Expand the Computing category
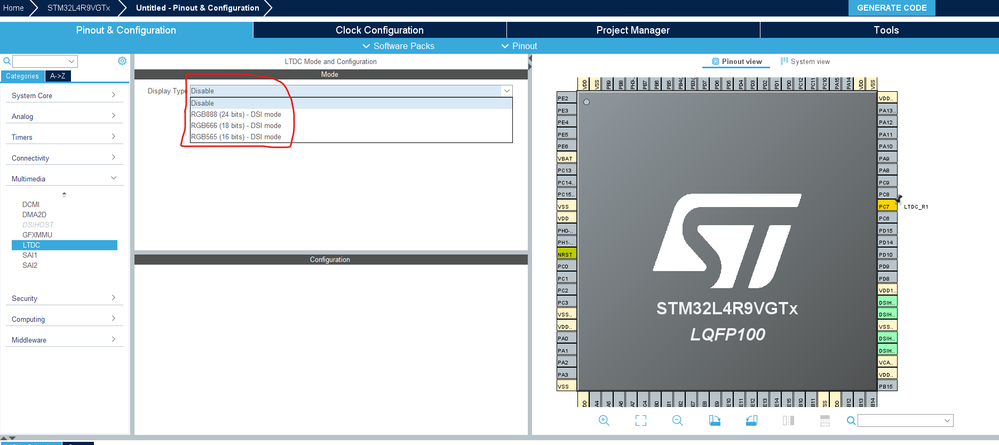The image size is (999, 445). click(x=64, y=319)
